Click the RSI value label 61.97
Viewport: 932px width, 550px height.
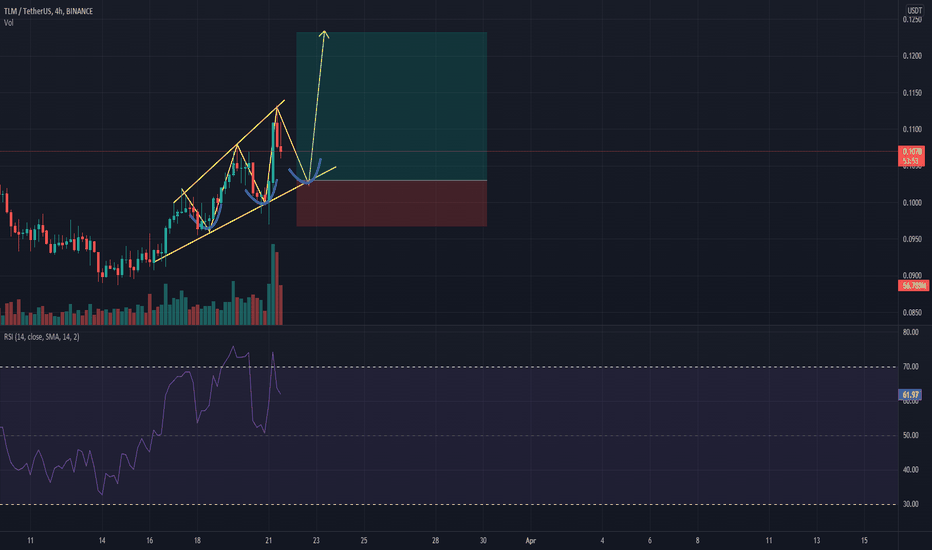(x=910, y=395)
